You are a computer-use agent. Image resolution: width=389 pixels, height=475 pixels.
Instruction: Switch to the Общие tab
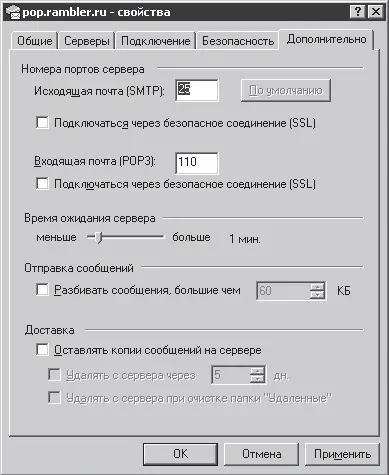click(34, 41)
